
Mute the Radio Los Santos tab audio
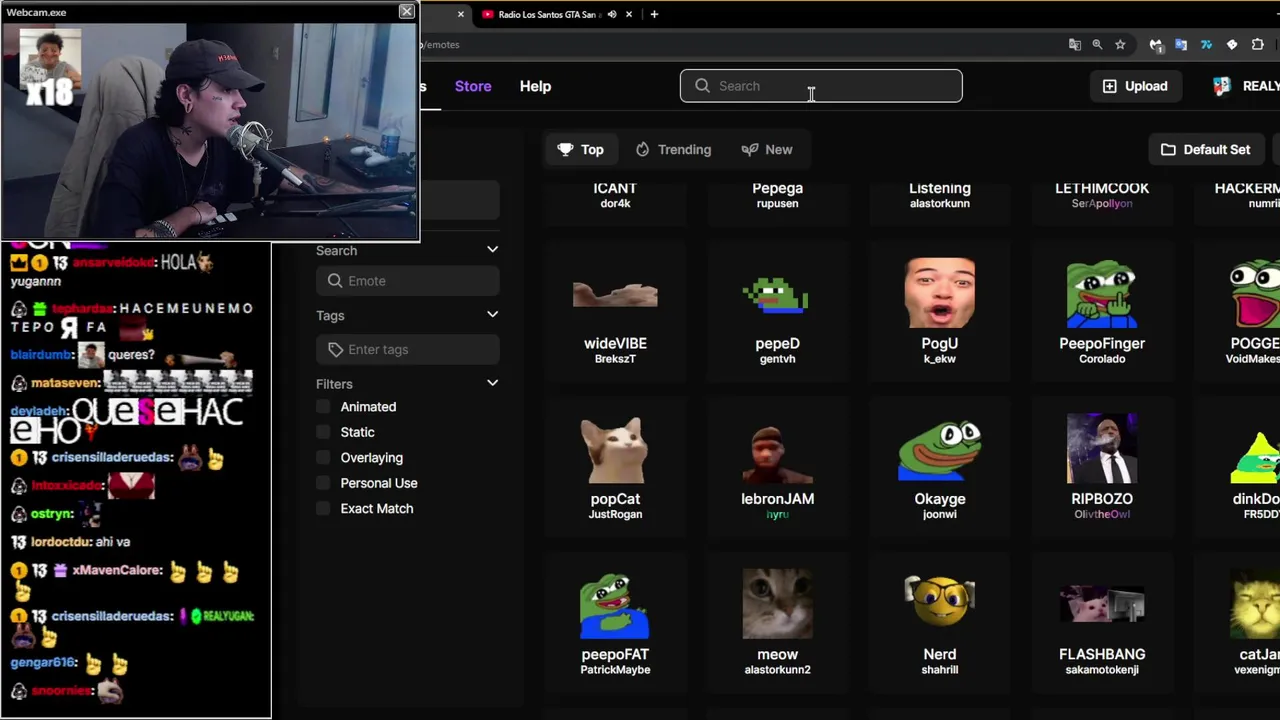(x=612, y=14)
